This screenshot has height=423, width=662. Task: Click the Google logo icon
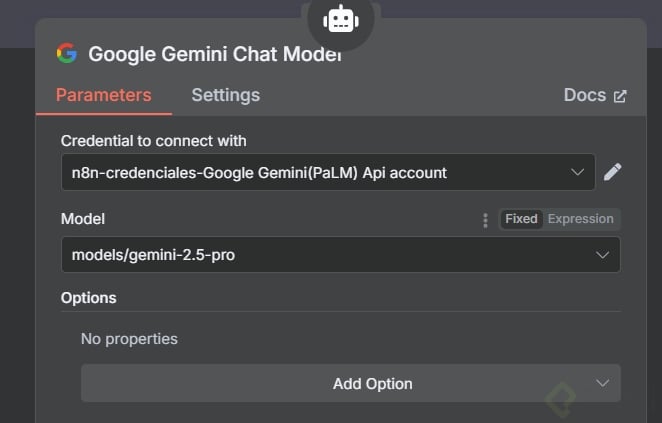click(x=67, y=54)
